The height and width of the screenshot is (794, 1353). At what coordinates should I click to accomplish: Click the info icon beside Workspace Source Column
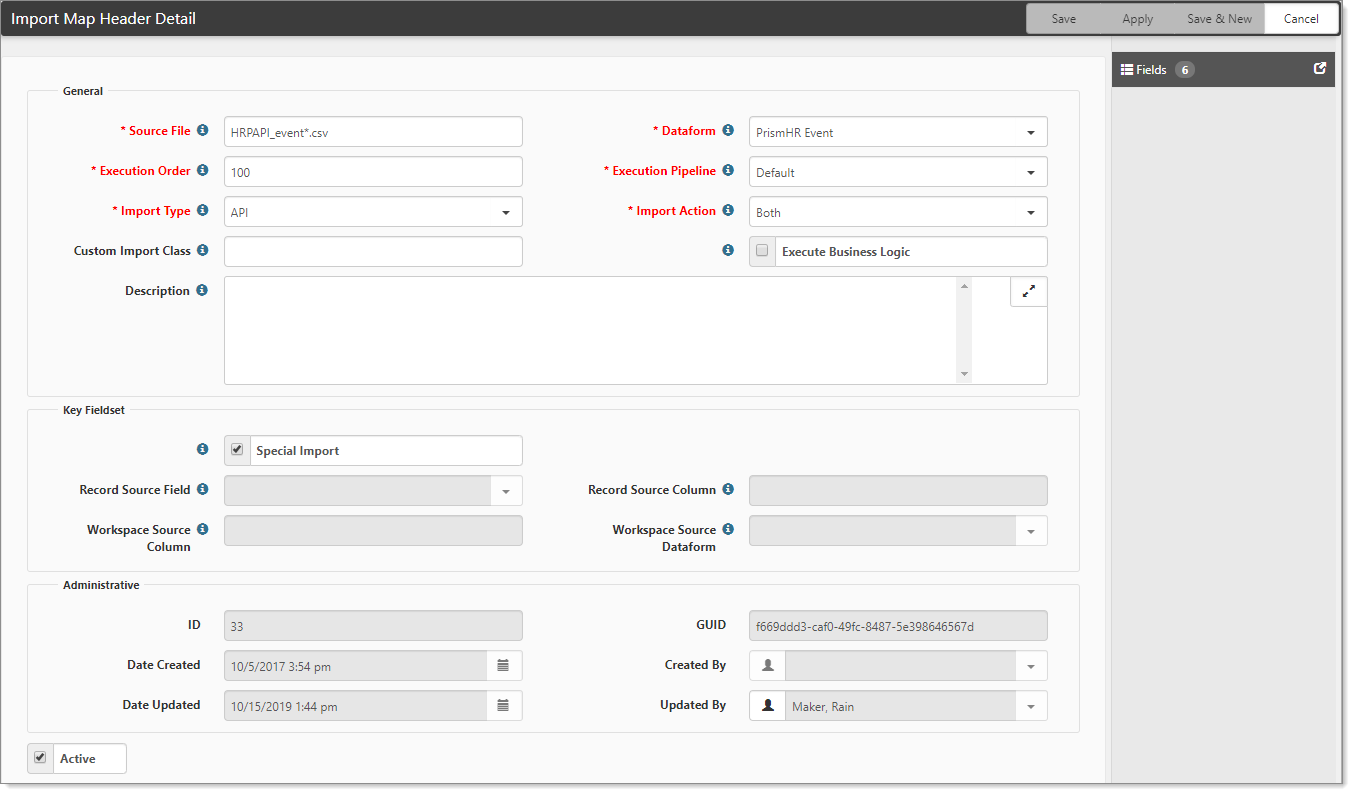click(202, 529)
